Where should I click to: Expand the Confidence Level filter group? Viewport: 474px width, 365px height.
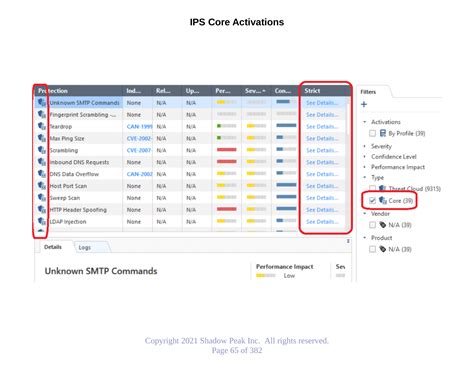(365, 157)
